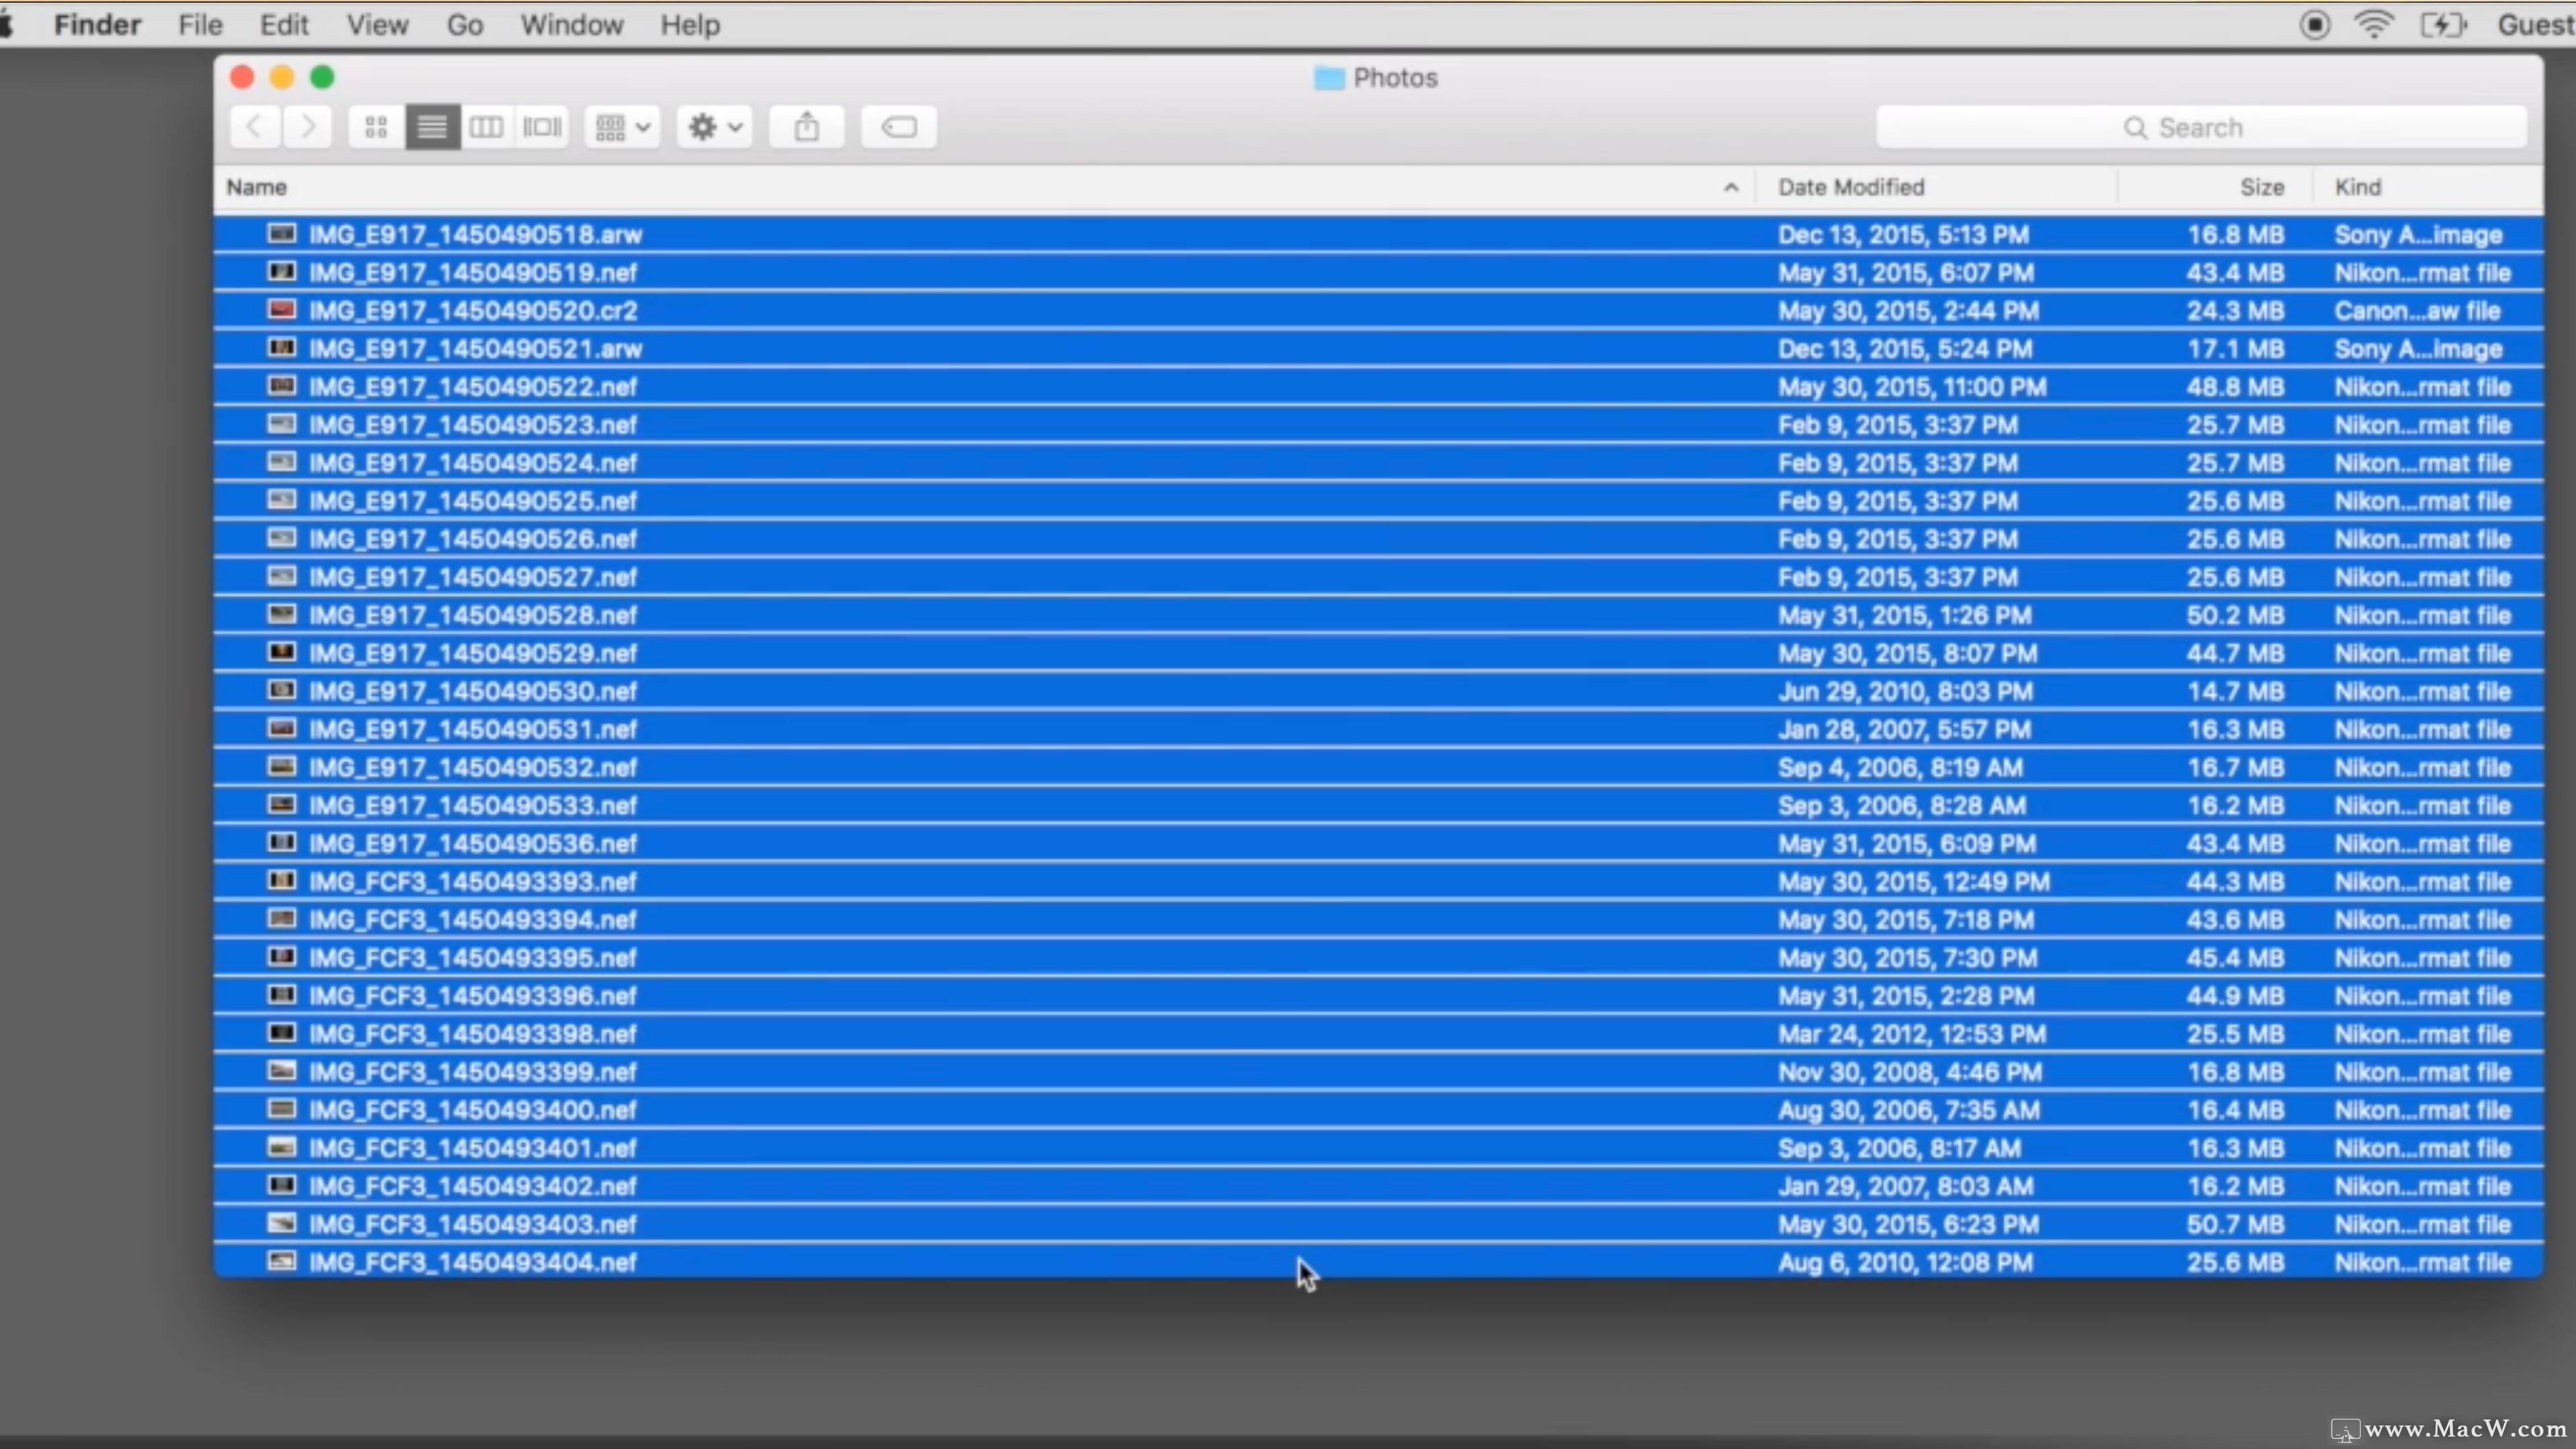The image size is (2576, 1449).
Task: Select file IMG_E917_1450490526.nef
Action: pyautogui.click(x=1378, y=538)
